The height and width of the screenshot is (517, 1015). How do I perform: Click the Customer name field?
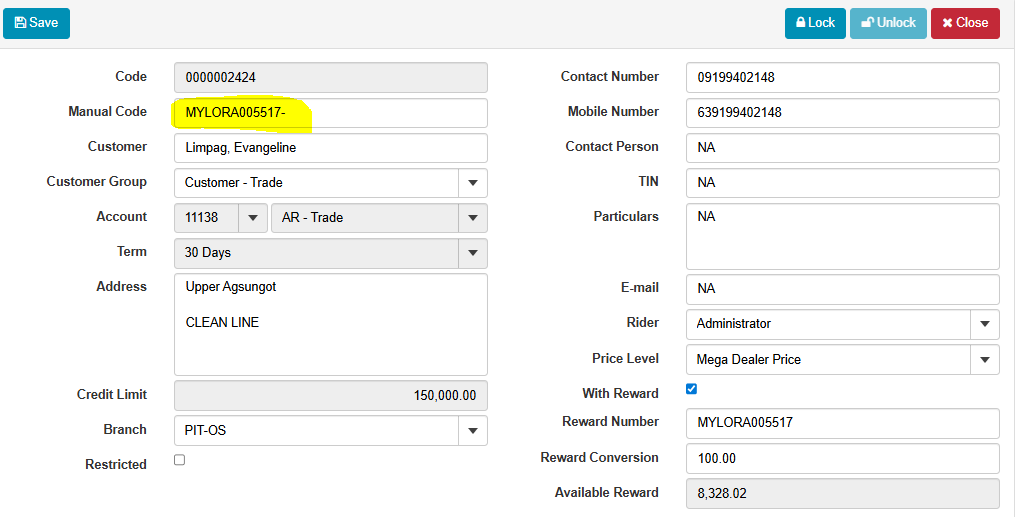330,148
